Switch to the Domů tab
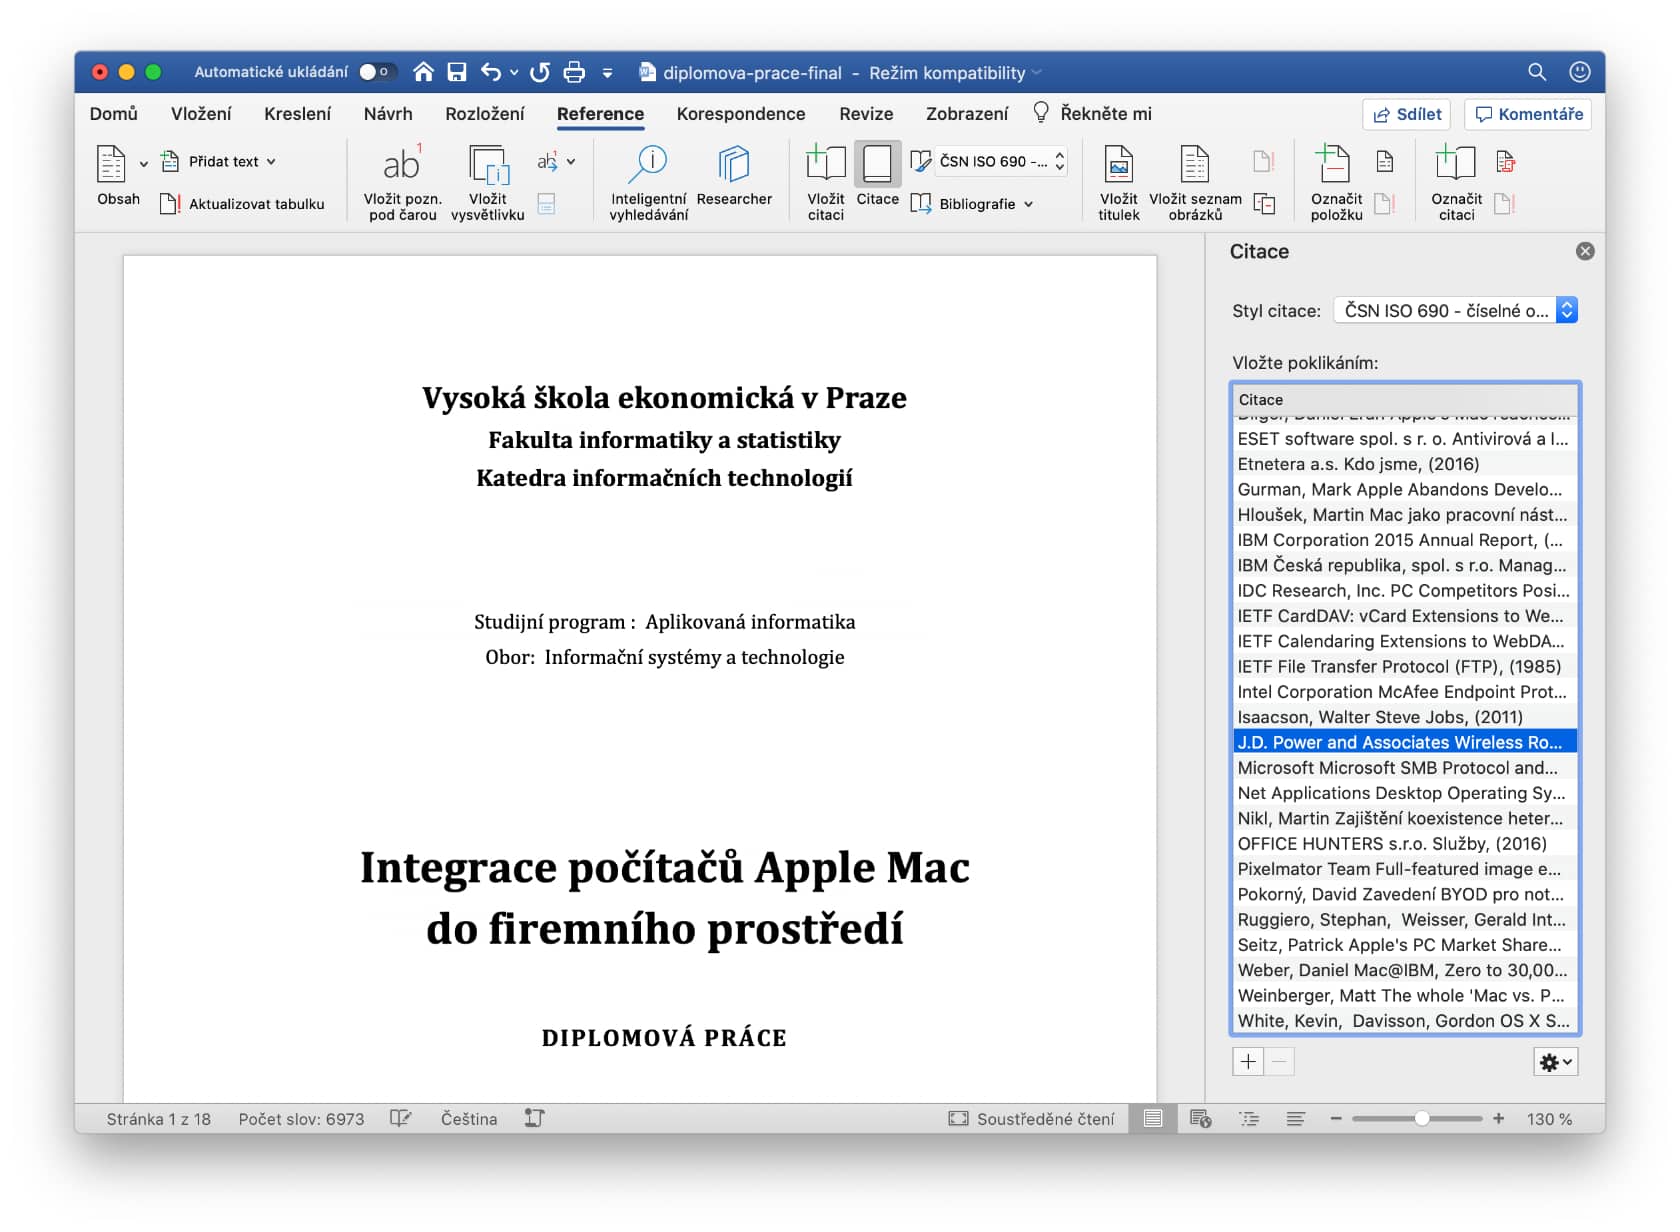 click(x=114, y=114)
